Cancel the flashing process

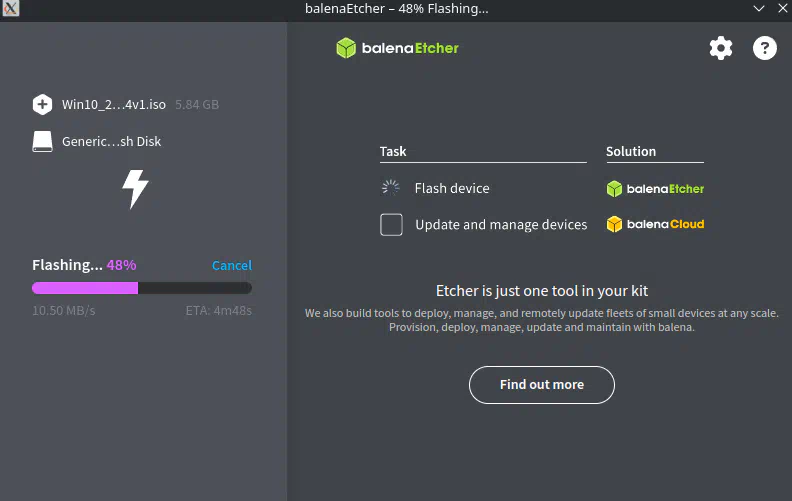pyautogui.click(x=231, y=265)
